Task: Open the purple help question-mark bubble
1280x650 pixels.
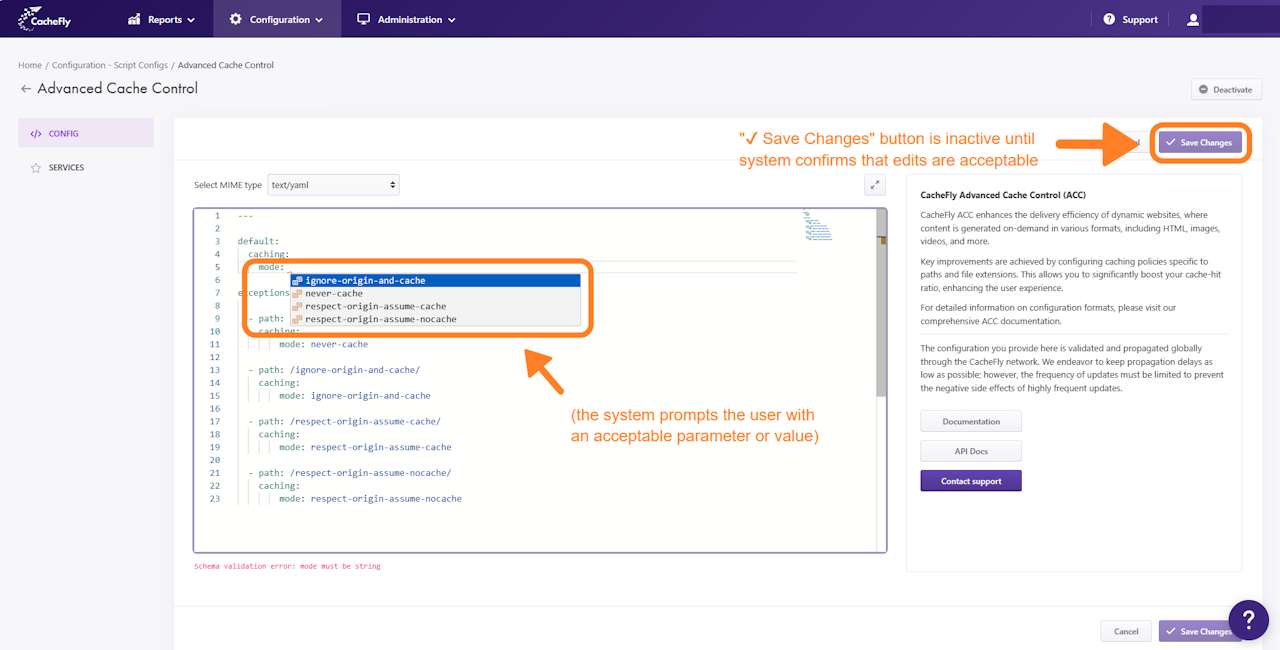Action: [1248, 620]
